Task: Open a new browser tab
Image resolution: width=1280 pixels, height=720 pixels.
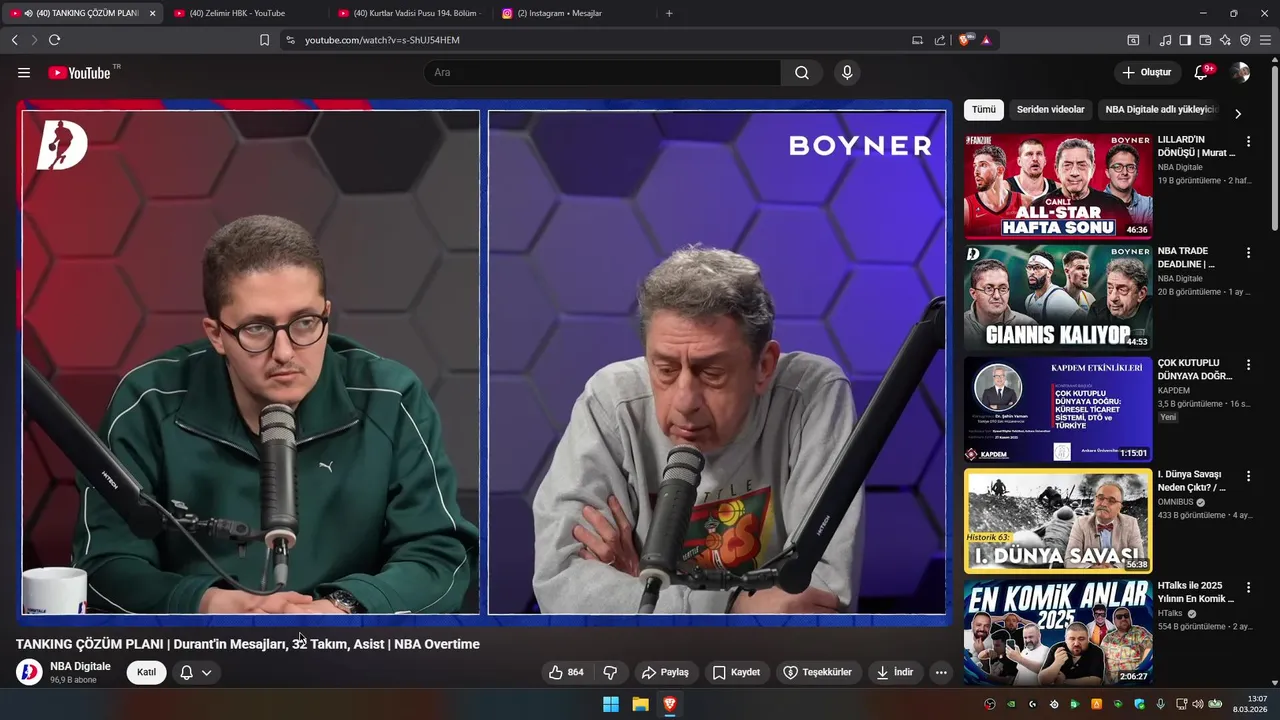Action: tap(669, 13)
